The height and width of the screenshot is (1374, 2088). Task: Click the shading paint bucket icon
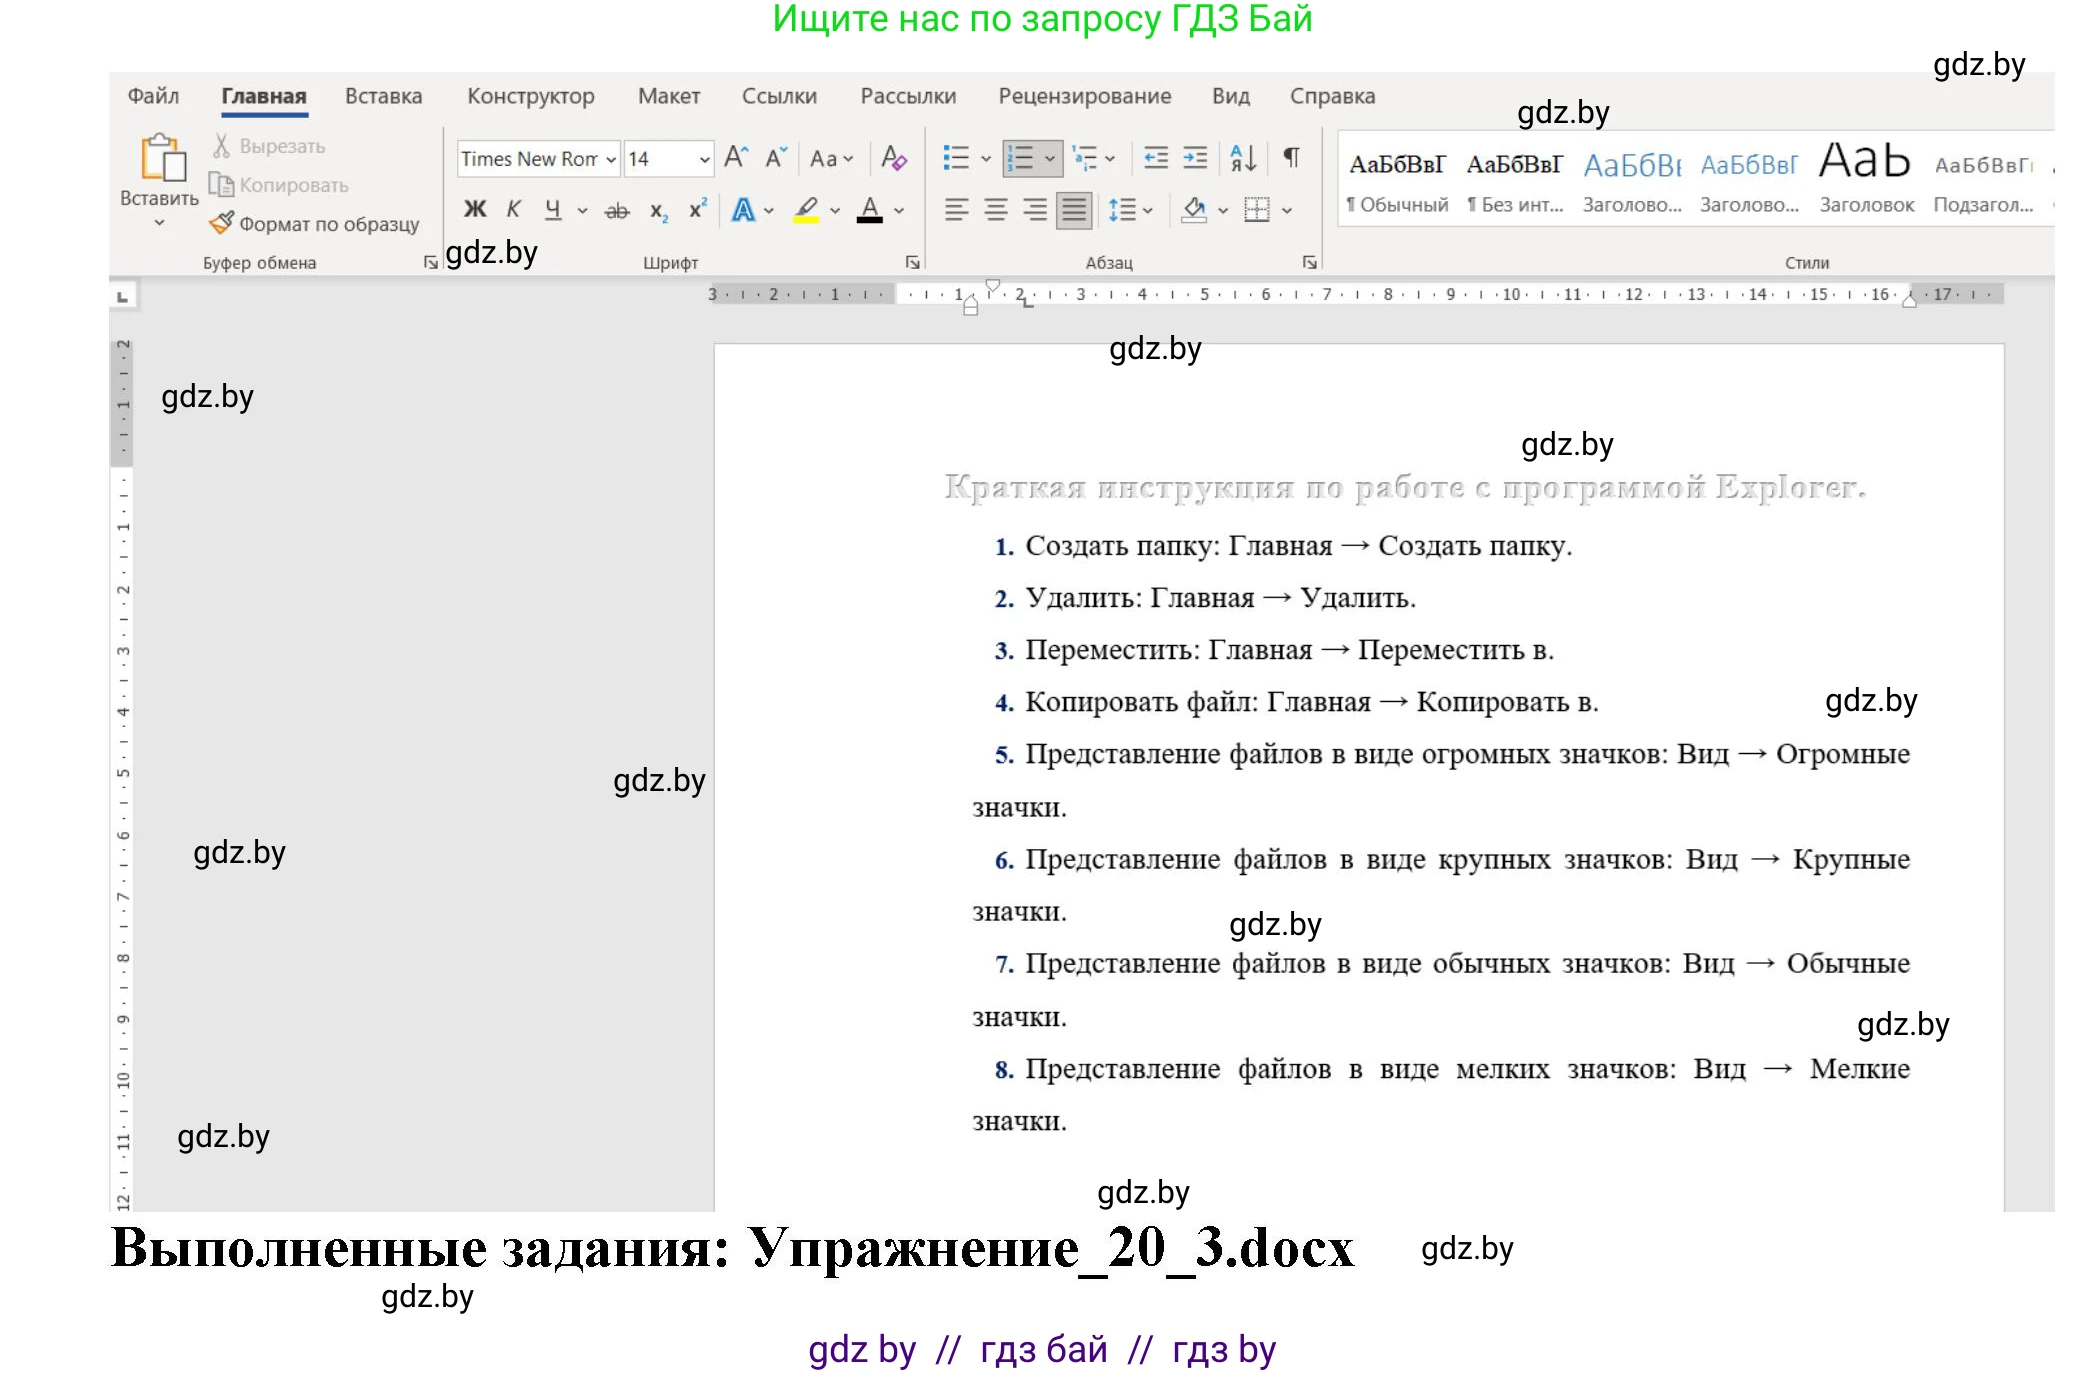[1194, 210]
